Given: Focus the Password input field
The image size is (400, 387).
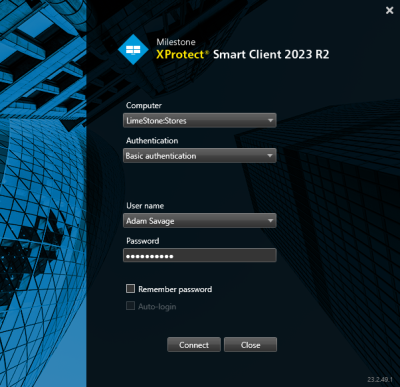Looking at the screenshot, I should (x=200, y=256).
